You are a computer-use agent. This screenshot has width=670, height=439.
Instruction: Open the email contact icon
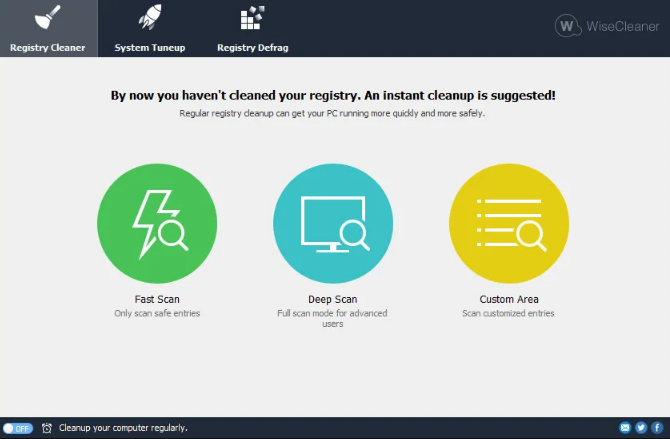click(x=625, y=427)
